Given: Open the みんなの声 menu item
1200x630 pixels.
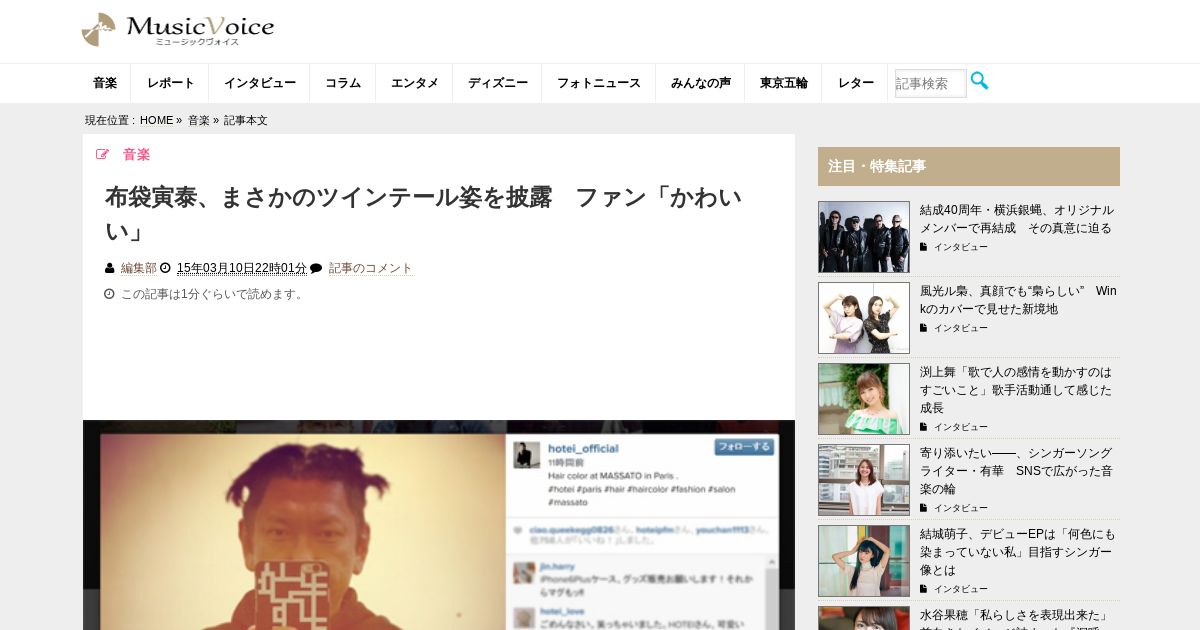Looking at the screenshot, I should click(x=701, y=83).
